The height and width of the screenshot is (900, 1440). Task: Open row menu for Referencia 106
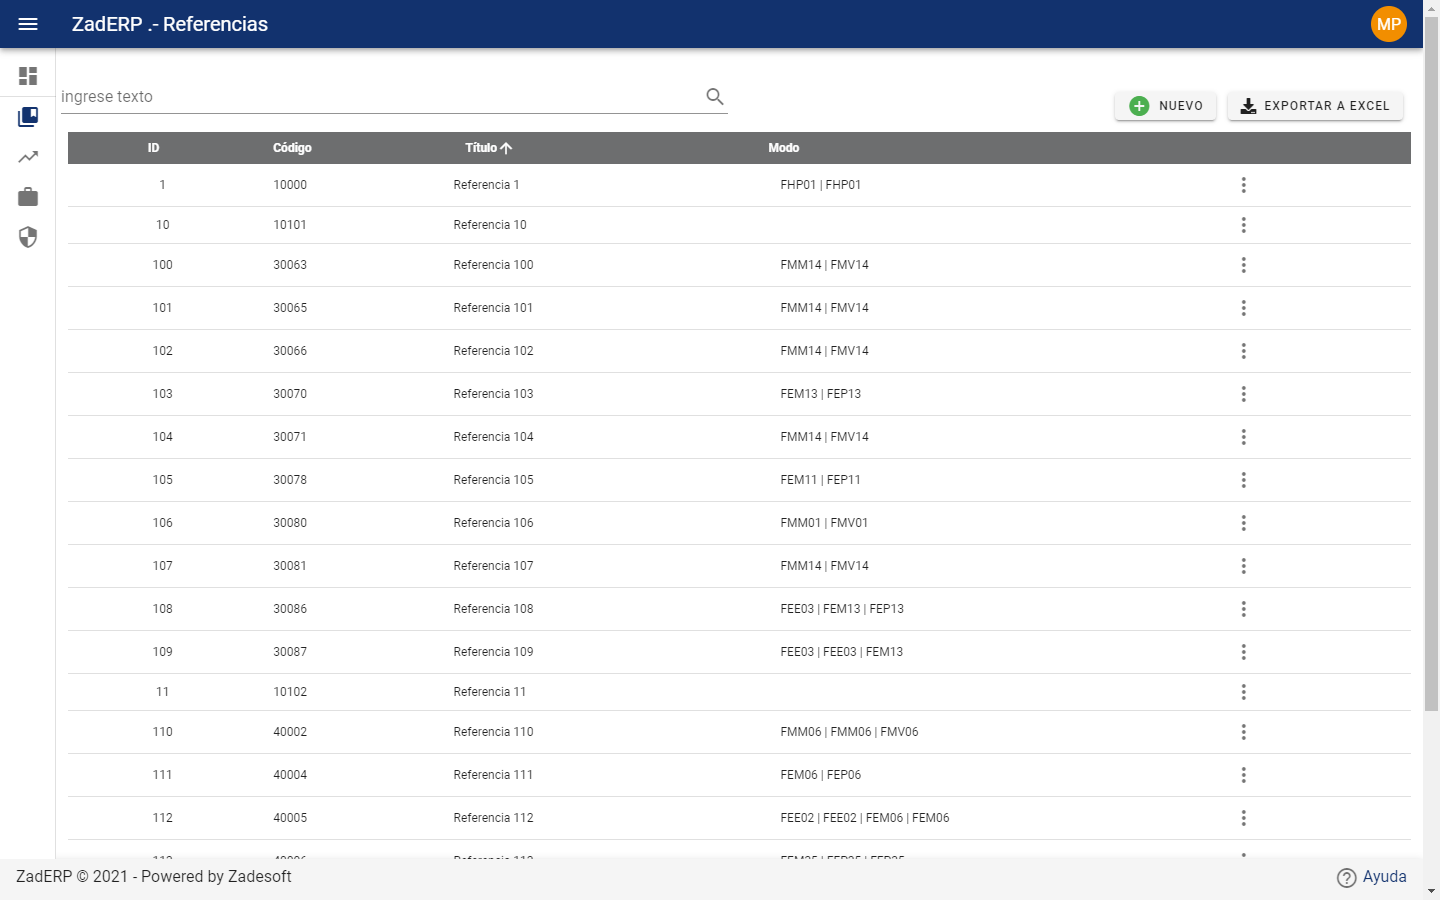tap(1244, 523)
